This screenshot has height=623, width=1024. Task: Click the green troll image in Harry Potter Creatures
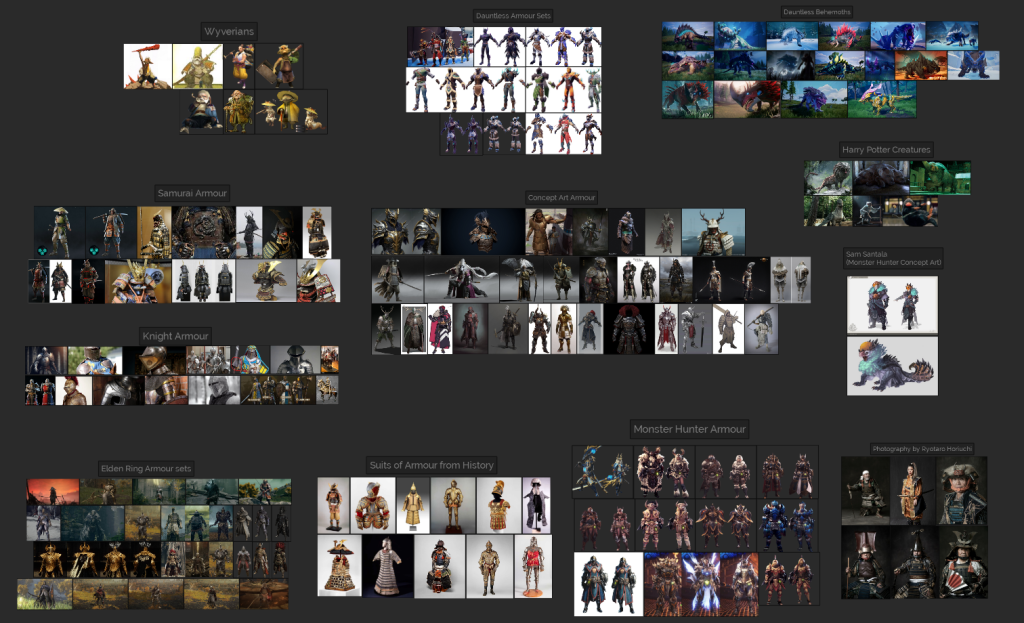coord(940,178)
